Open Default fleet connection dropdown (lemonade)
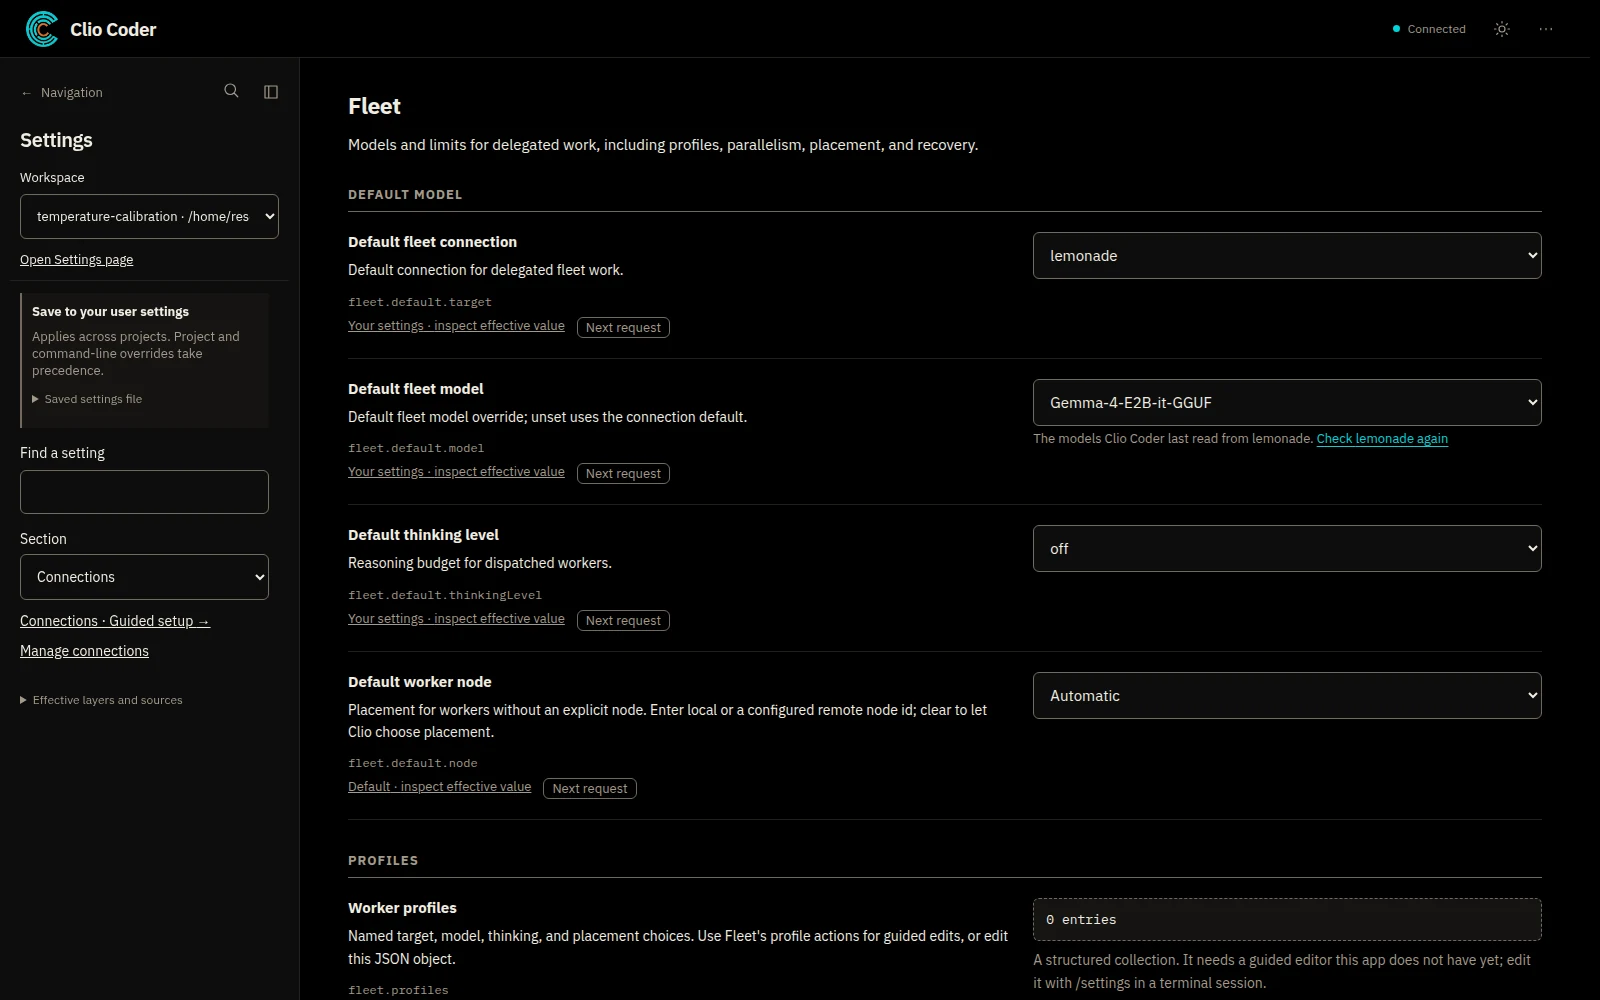Screen dimensions: 1600x1000 coord(1287,256)
